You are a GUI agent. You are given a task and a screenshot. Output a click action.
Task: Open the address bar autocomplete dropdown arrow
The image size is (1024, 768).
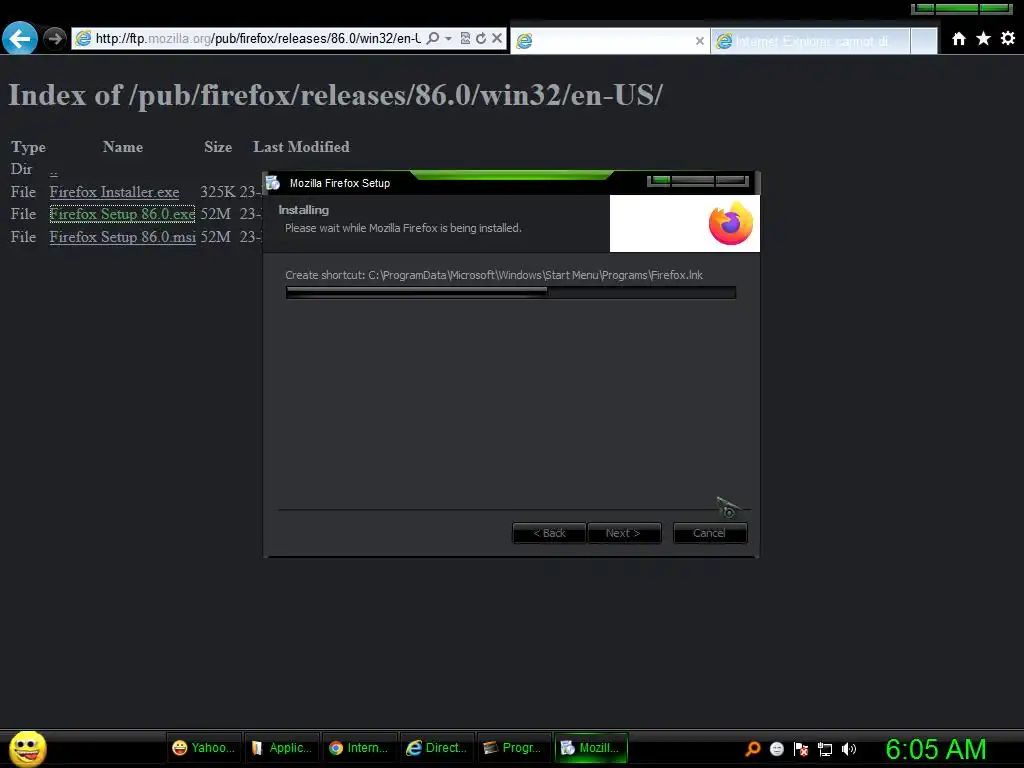(449, 39)
